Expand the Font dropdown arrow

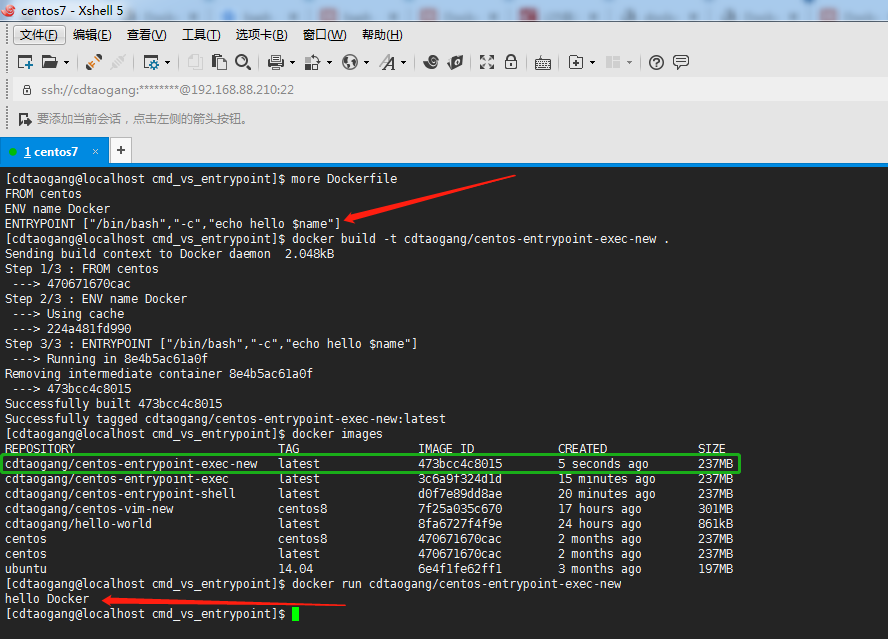(x=404, y=62)
